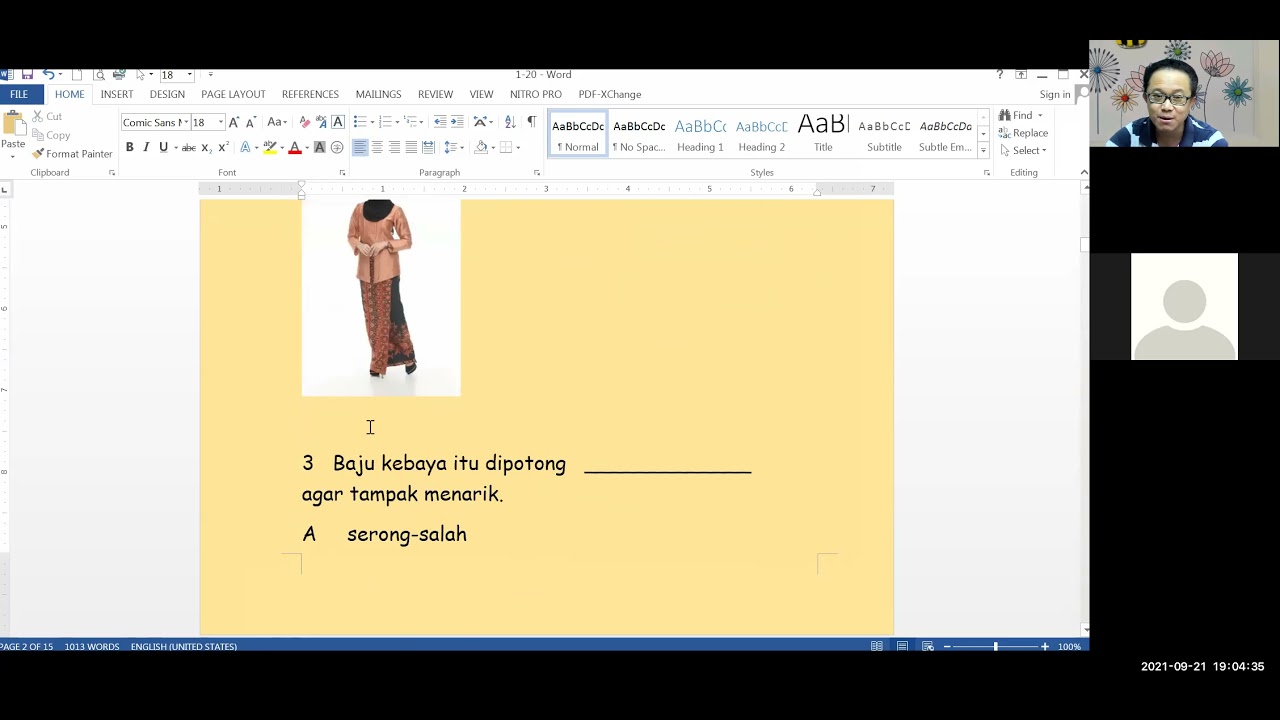Toggle align left paragraph button
Screen dimensions: 1280x720
360,148
